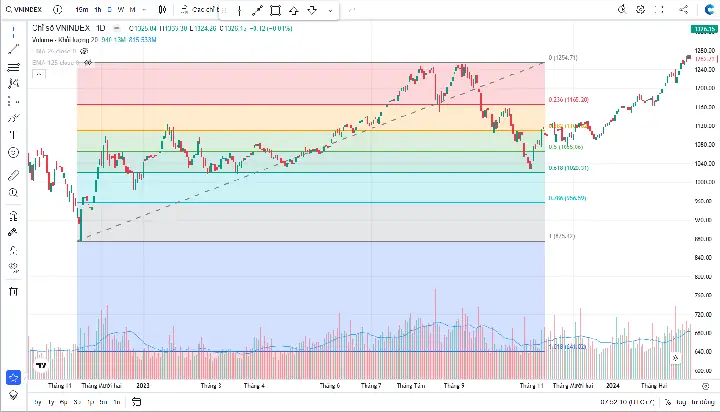The image size is (720, 412).
Task: Expand the timeframe dropdown after M
Action: 144,9
